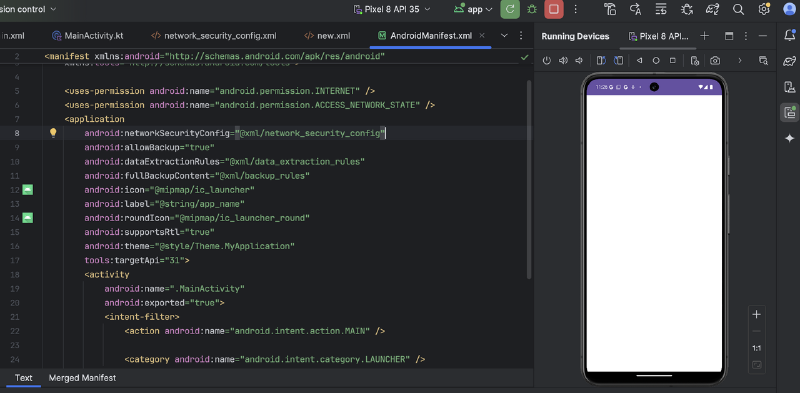Viewport: 800px width, 393px height.
Task: Open IDE settings gear icon
Action: point(764,9)
